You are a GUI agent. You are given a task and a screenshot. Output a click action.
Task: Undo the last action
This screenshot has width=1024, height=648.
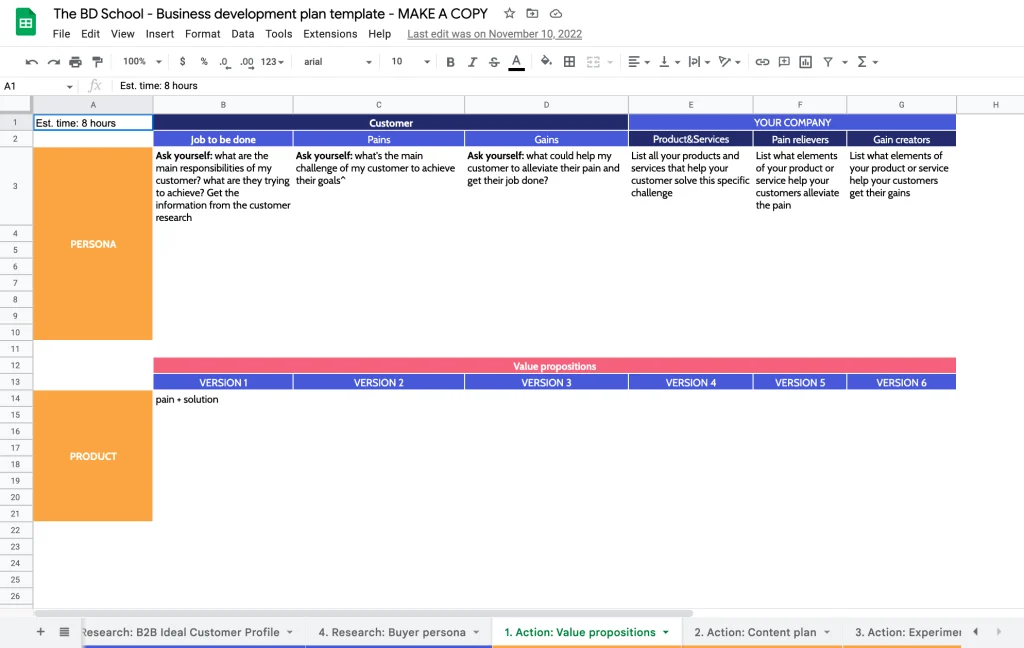pyautogui.click(x=29, y=61)
